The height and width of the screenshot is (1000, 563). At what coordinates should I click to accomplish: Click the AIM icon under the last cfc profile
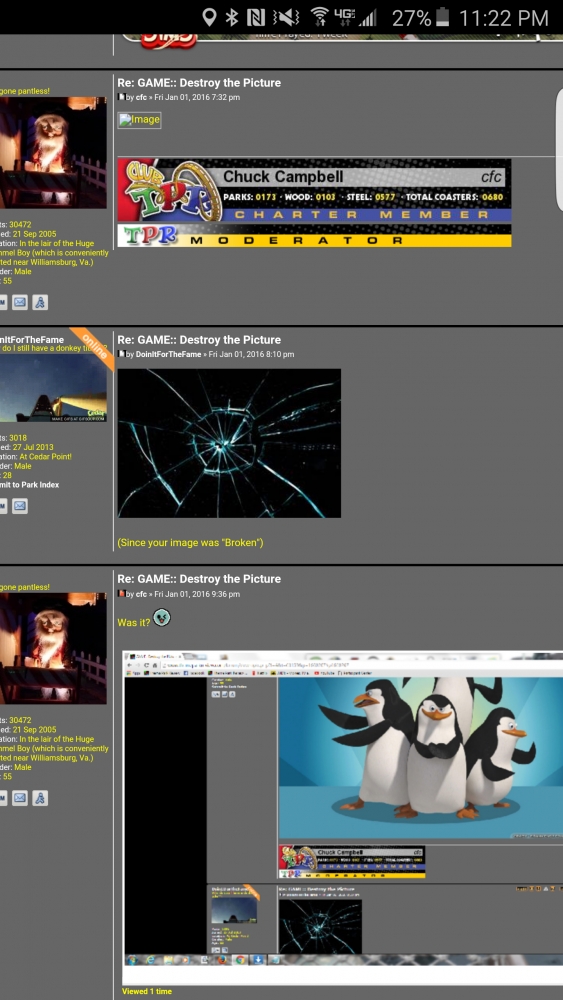point(40,798)
